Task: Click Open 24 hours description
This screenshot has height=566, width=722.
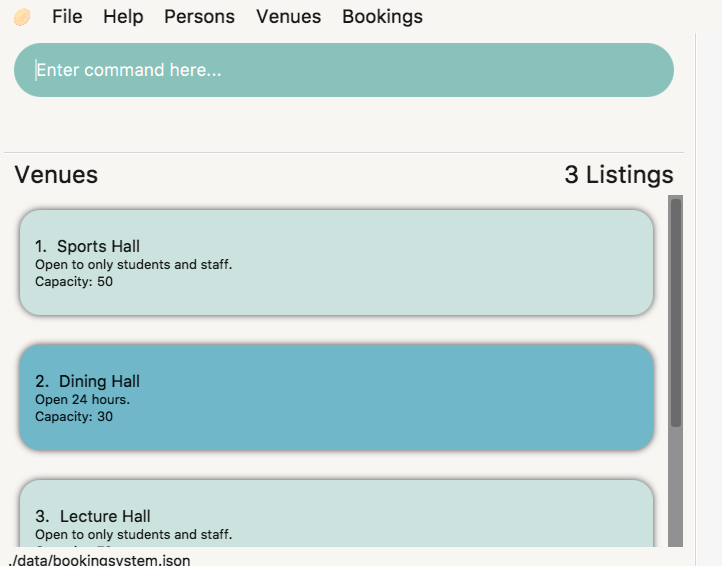Action: 82,399
